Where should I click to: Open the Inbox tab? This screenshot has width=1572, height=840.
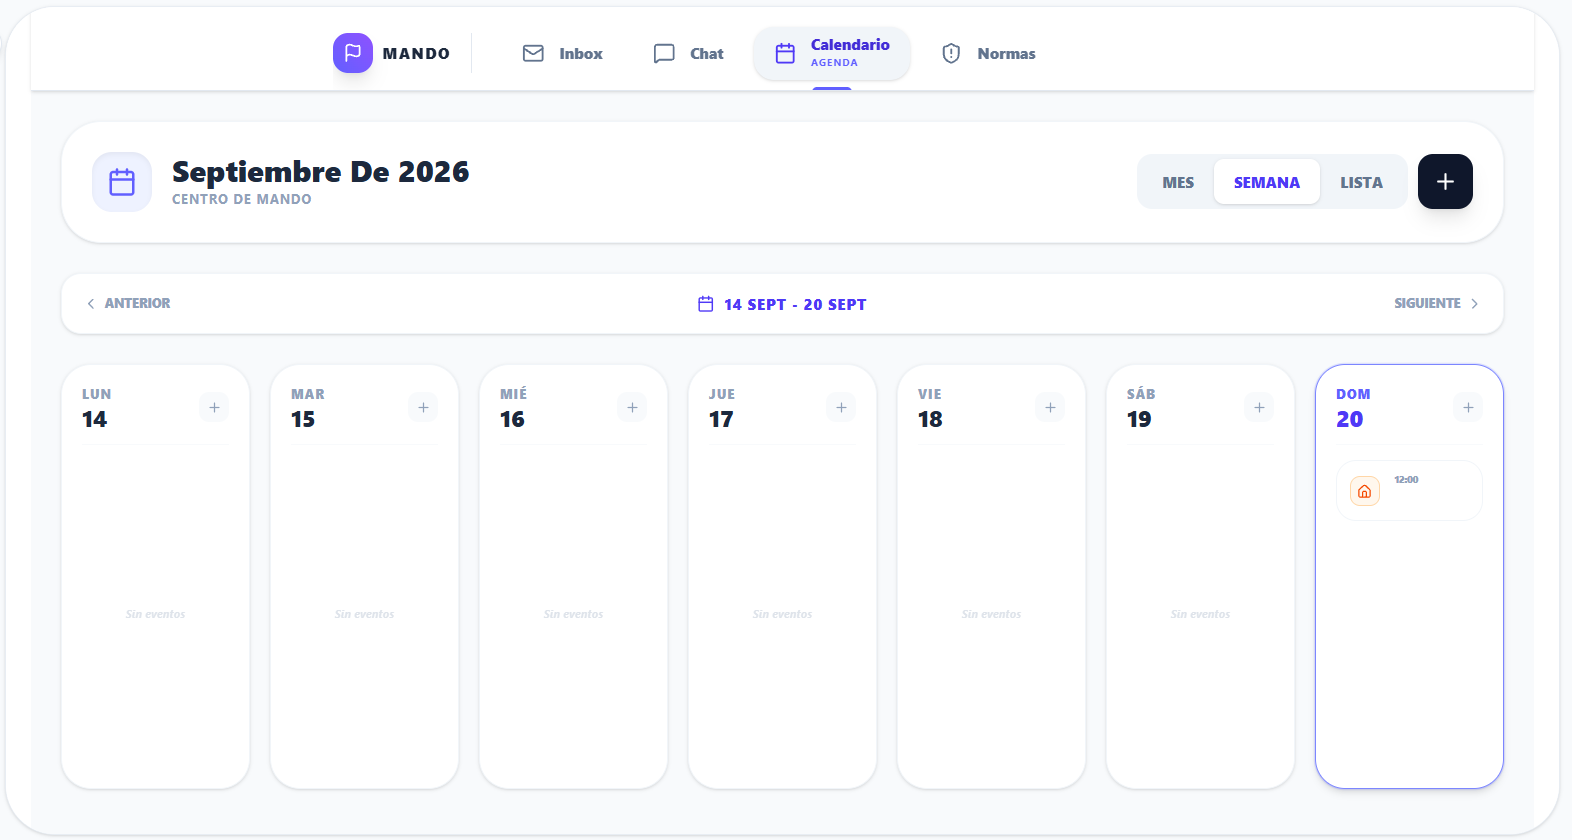[563, 53]
